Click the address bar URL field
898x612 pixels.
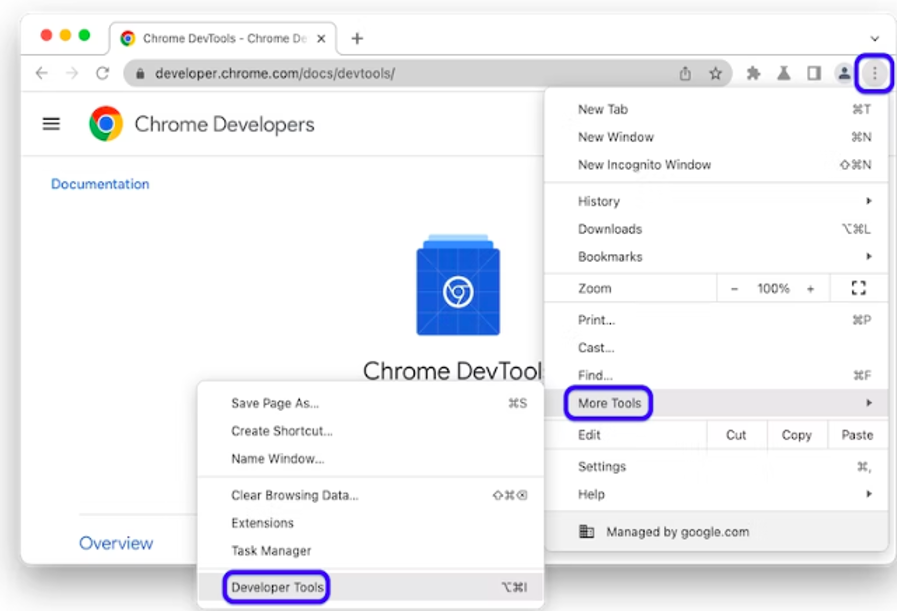click(400, 73)
